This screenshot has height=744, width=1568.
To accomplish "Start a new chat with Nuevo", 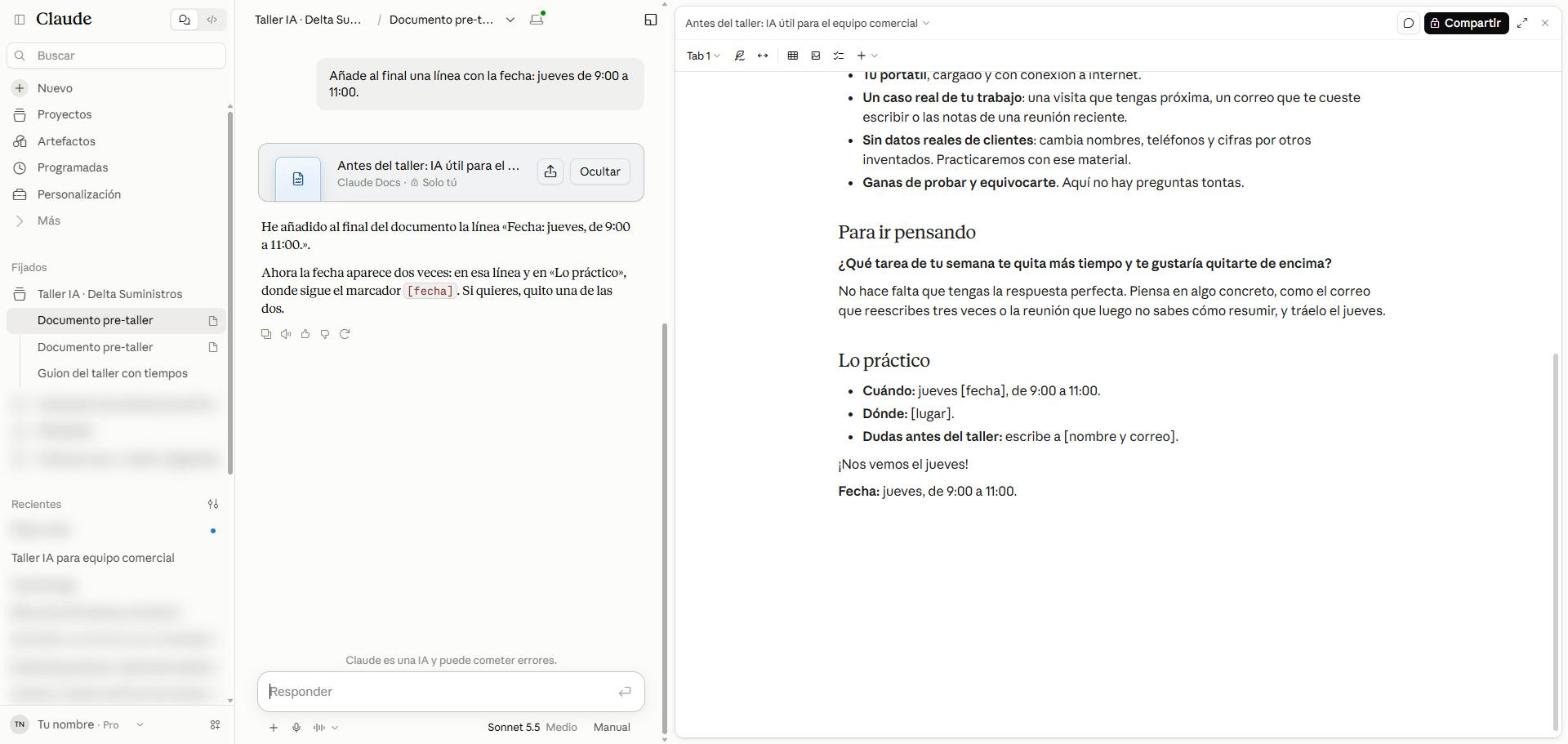I will click(x=116, y=88).
